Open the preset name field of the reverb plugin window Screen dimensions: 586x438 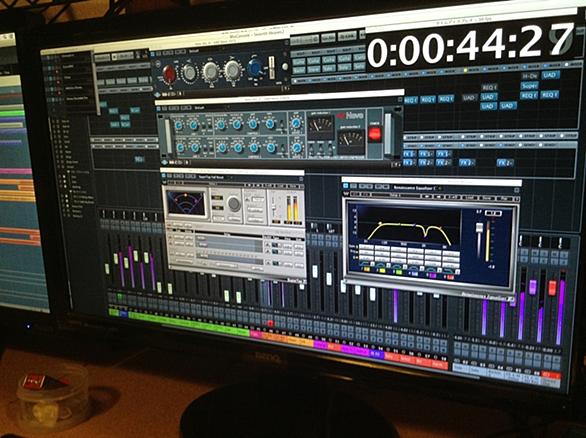pos(212,177)
